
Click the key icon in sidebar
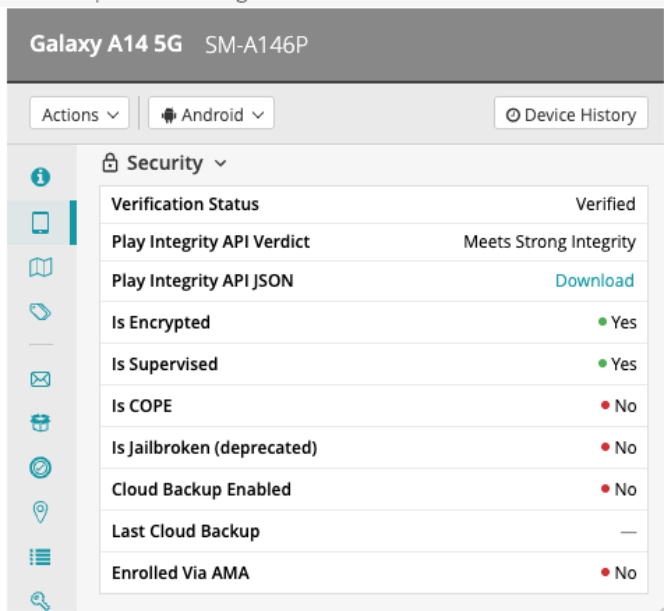click(x=40, y=599)
